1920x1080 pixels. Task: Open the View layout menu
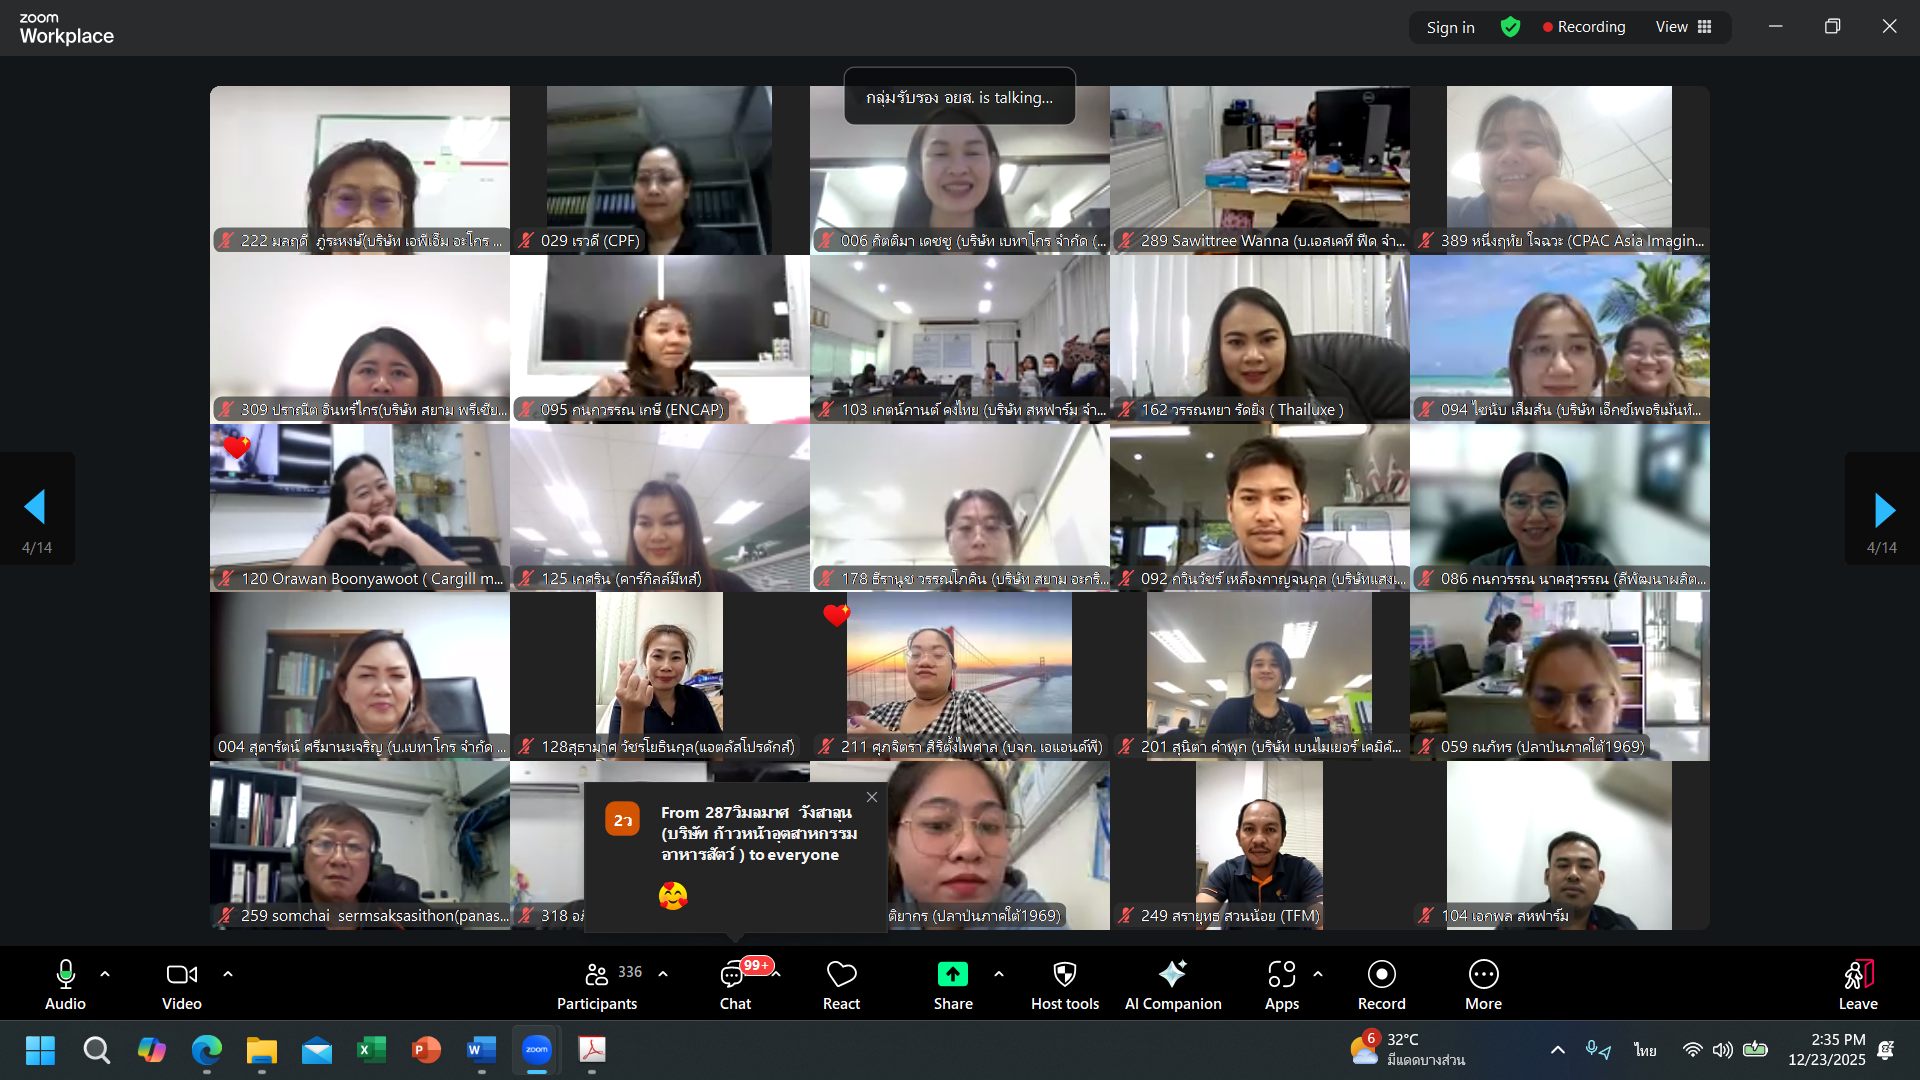[x=1684, y=27]
